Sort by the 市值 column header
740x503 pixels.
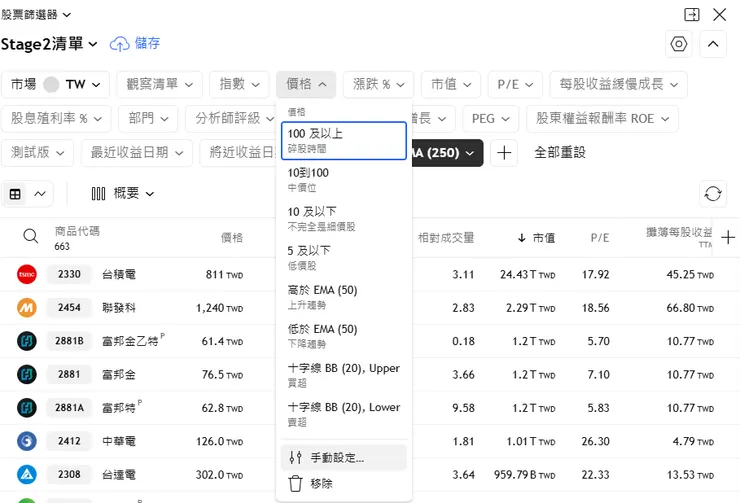point(536,238)
